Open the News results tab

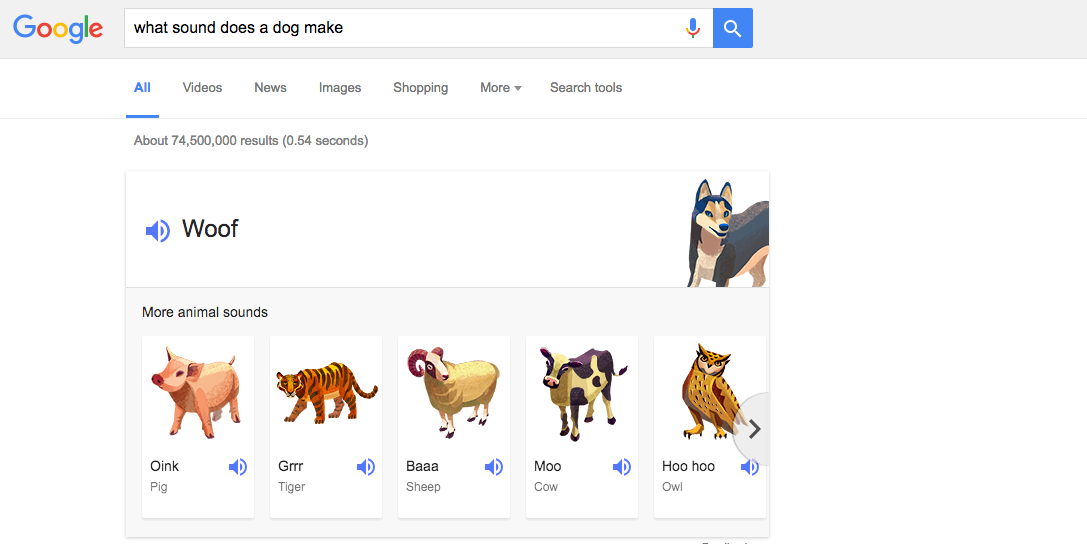(270, 88)
